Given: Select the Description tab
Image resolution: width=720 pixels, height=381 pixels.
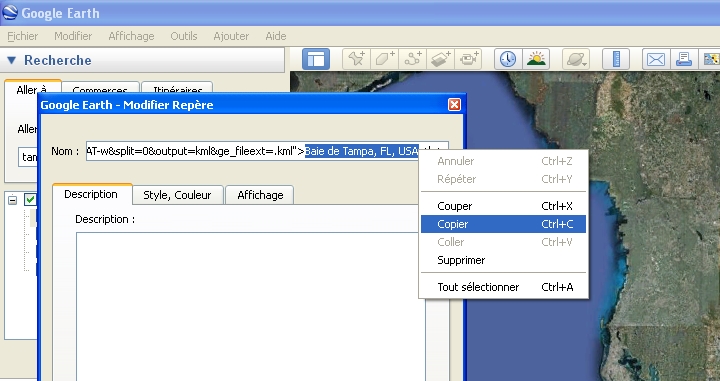Looking at the screenshot, I should pos(91,194).
